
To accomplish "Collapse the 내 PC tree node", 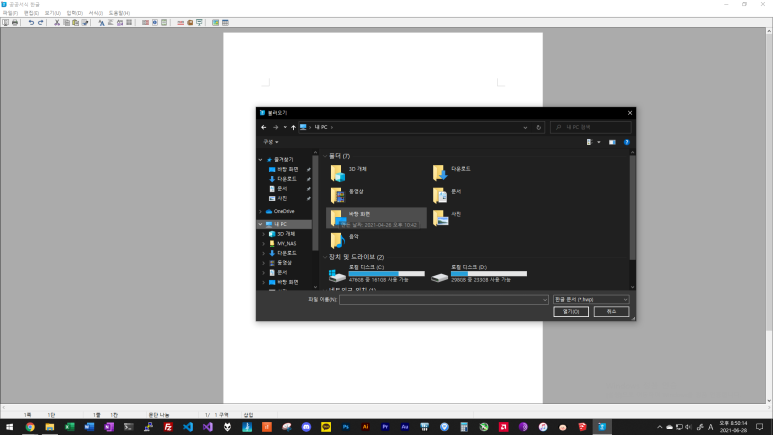I will coord(260,224).
